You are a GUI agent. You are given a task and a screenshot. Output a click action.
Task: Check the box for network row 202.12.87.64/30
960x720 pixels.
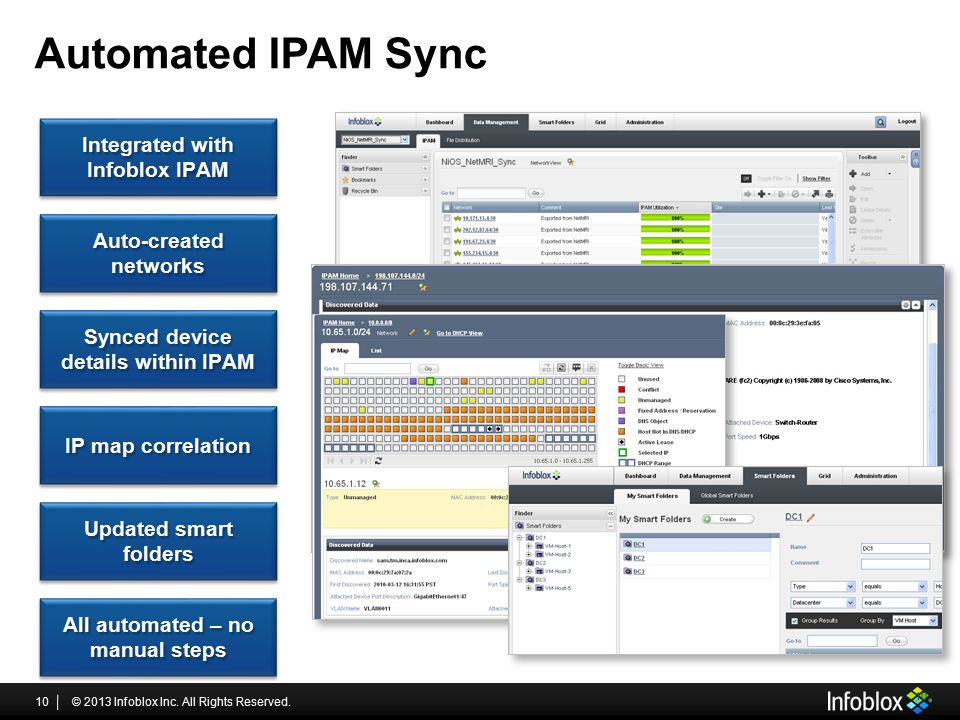click(x=446, y=230)
